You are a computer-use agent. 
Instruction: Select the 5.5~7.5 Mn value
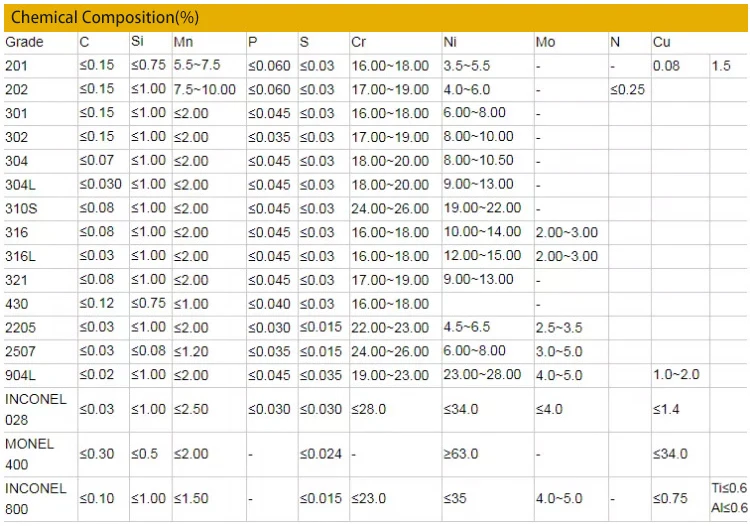[x=198, y=66]
